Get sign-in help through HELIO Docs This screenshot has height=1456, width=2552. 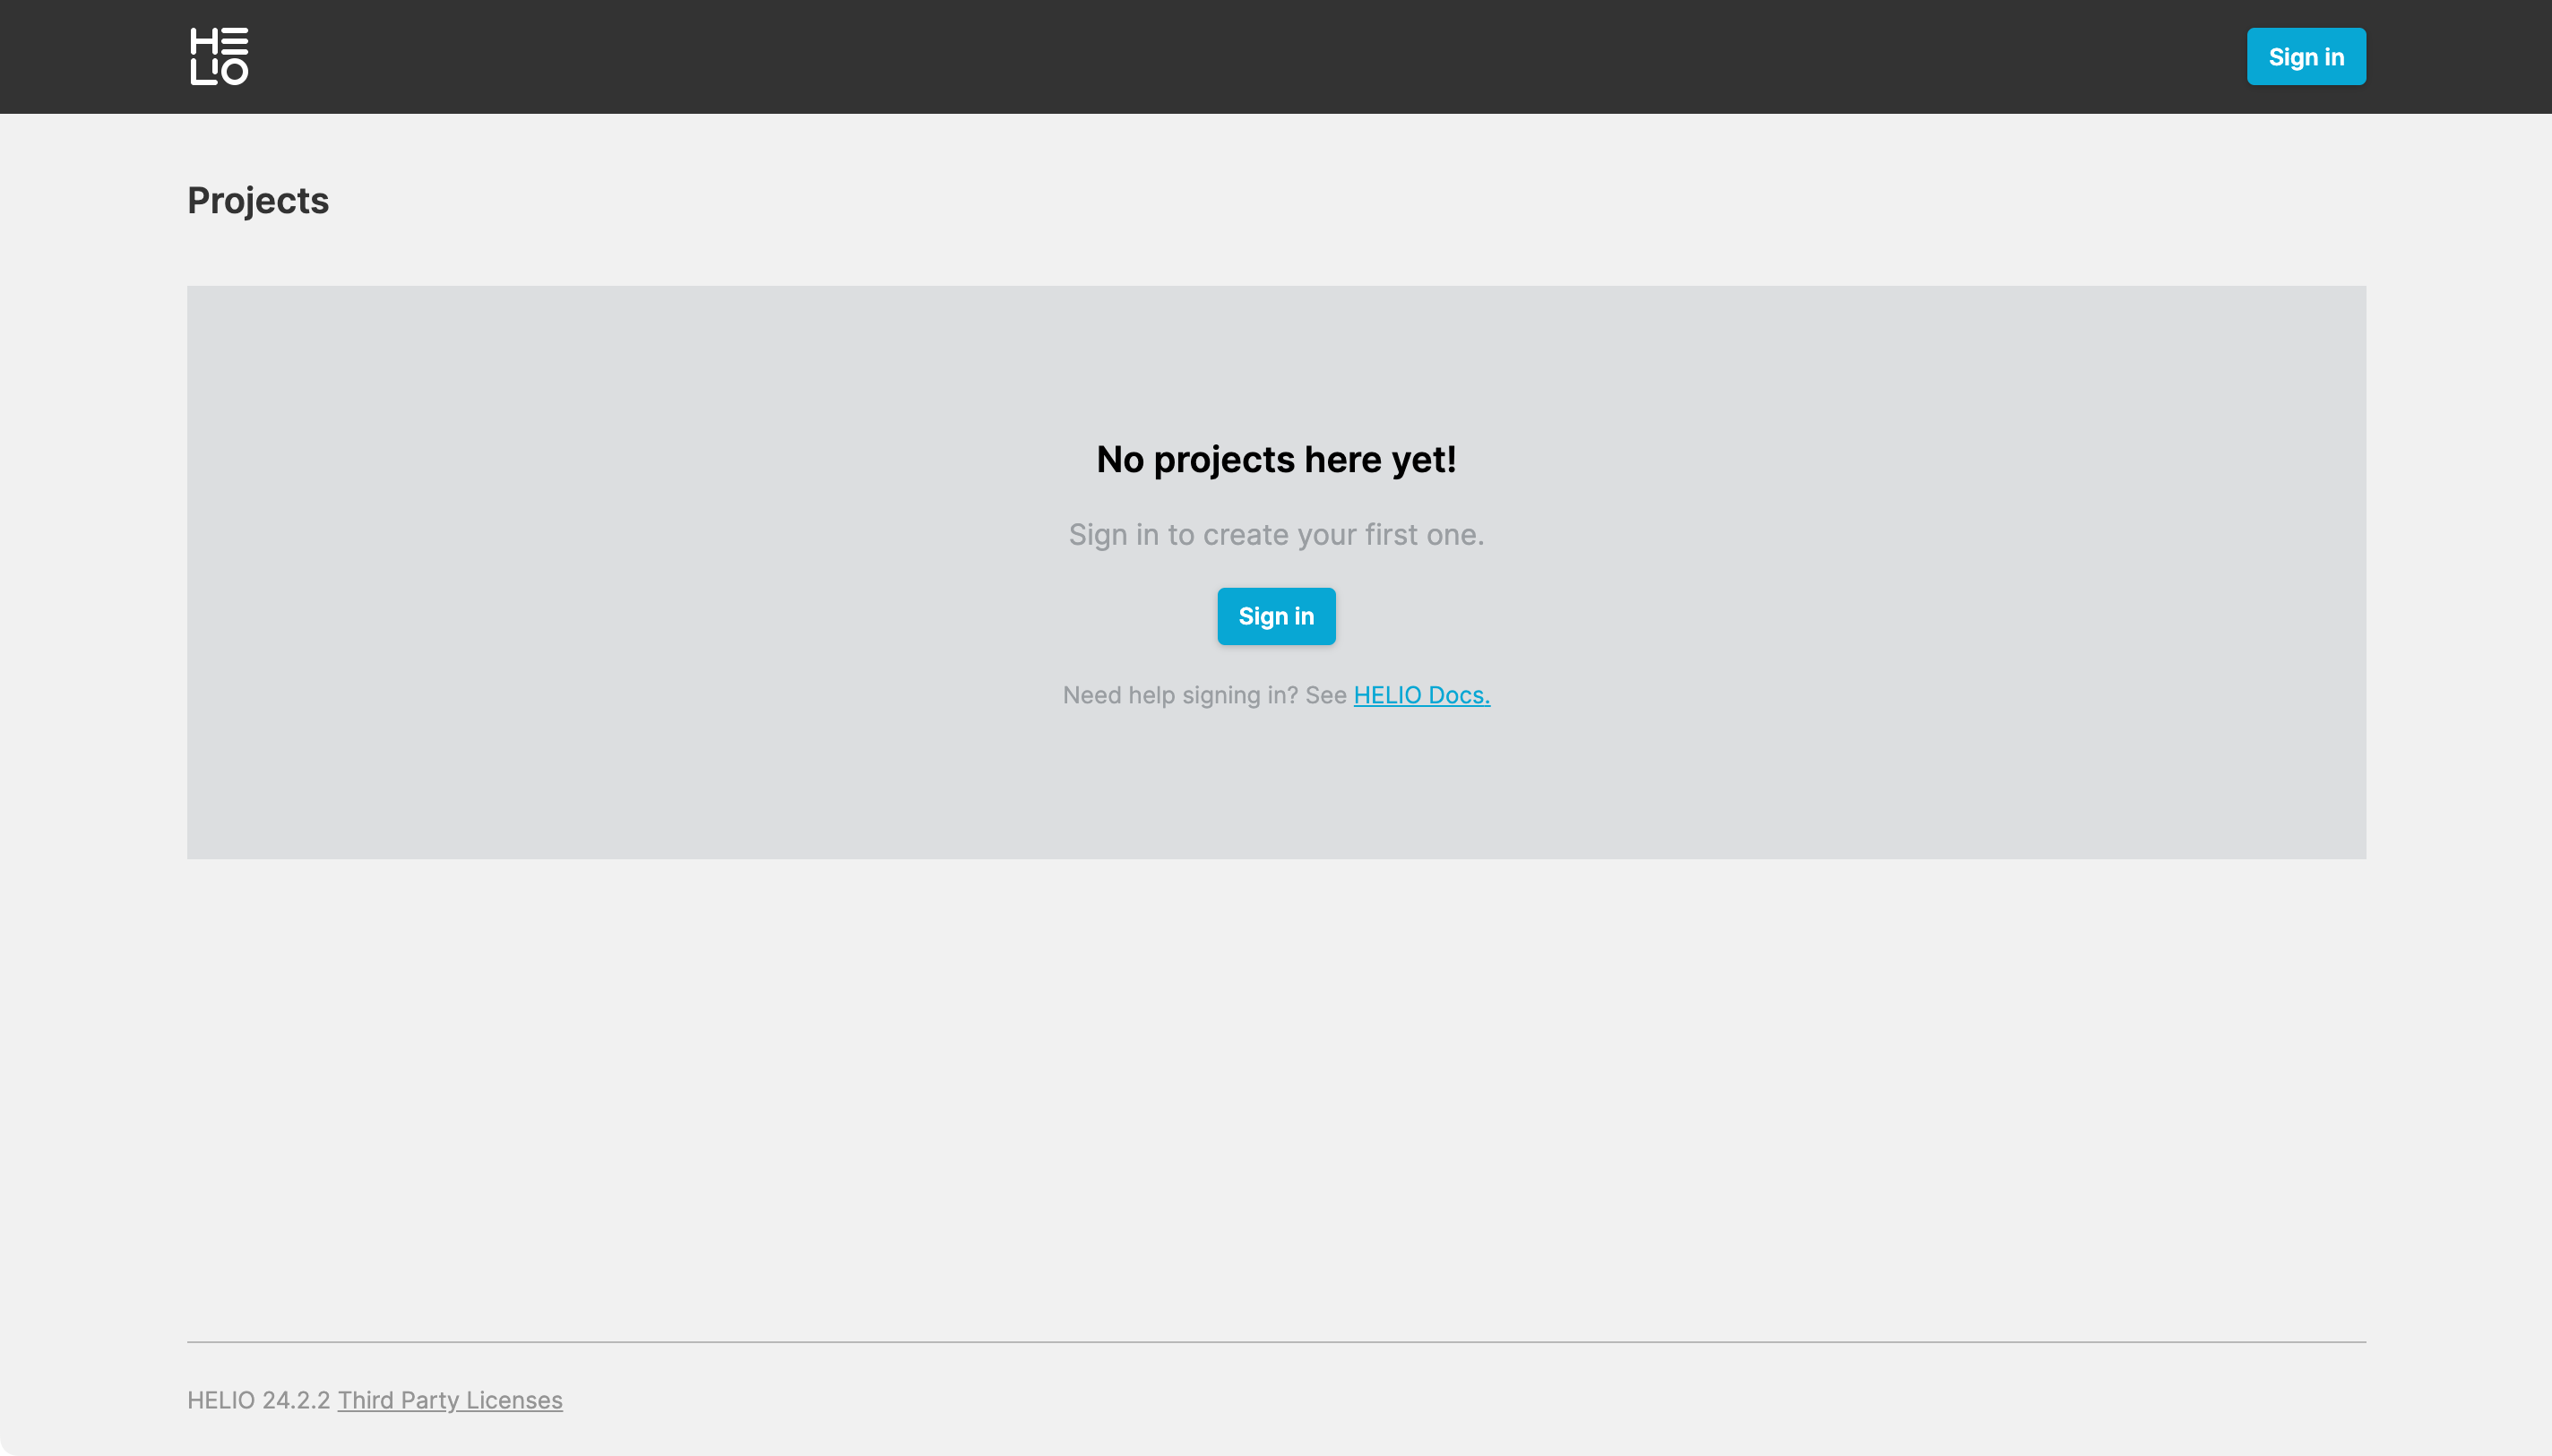[x=1421, y=695]
